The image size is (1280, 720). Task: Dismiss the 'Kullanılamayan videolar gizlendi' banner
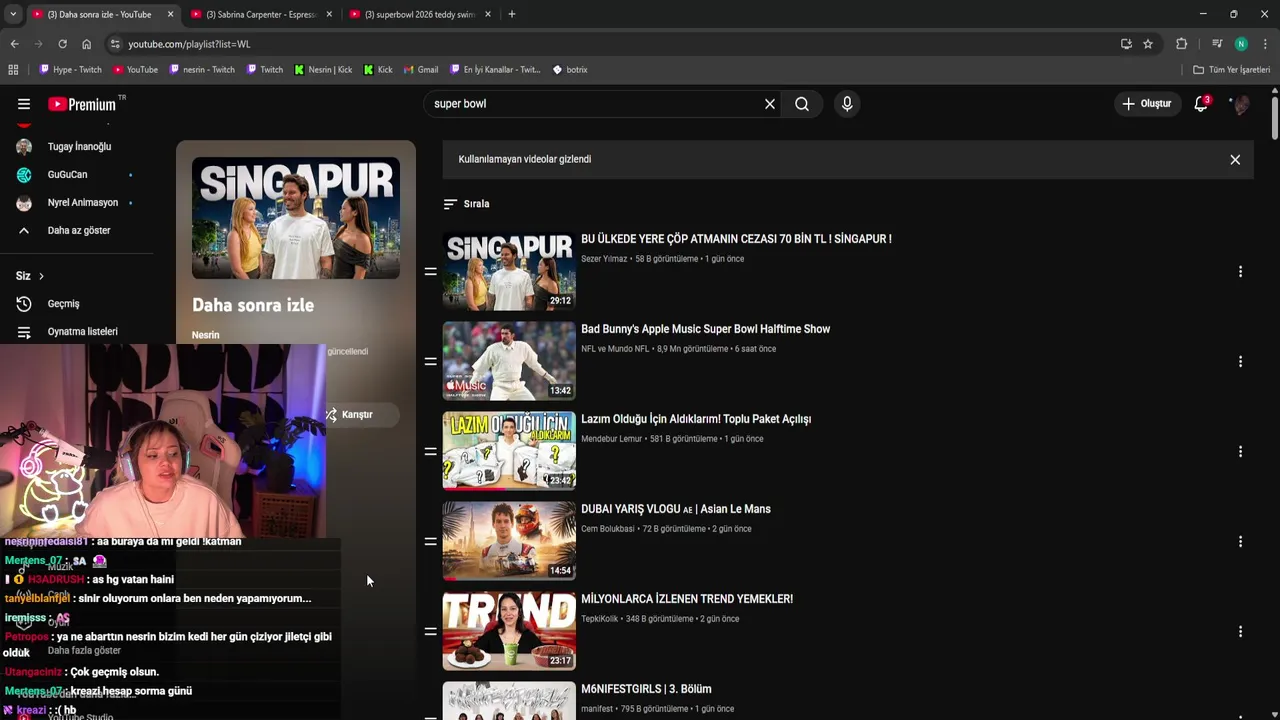coord(1235,160)
